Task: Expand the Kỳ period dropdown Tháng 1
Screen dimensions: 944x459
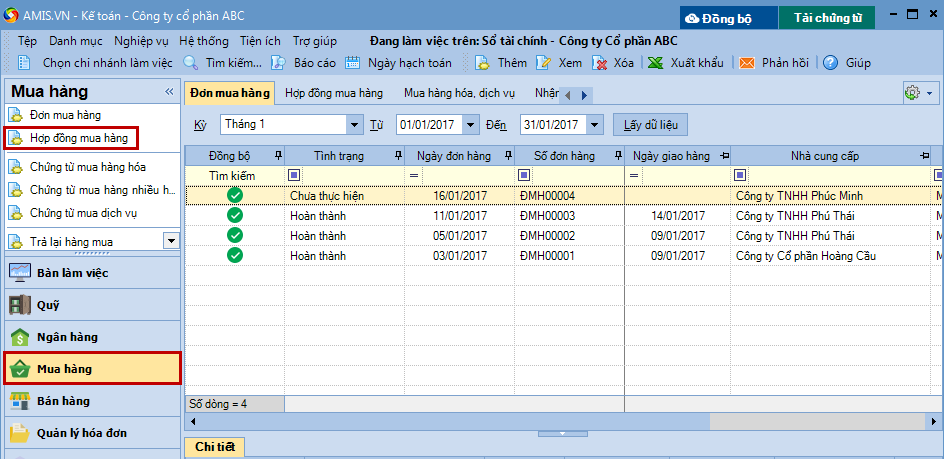Action: (x=355, y=125)
